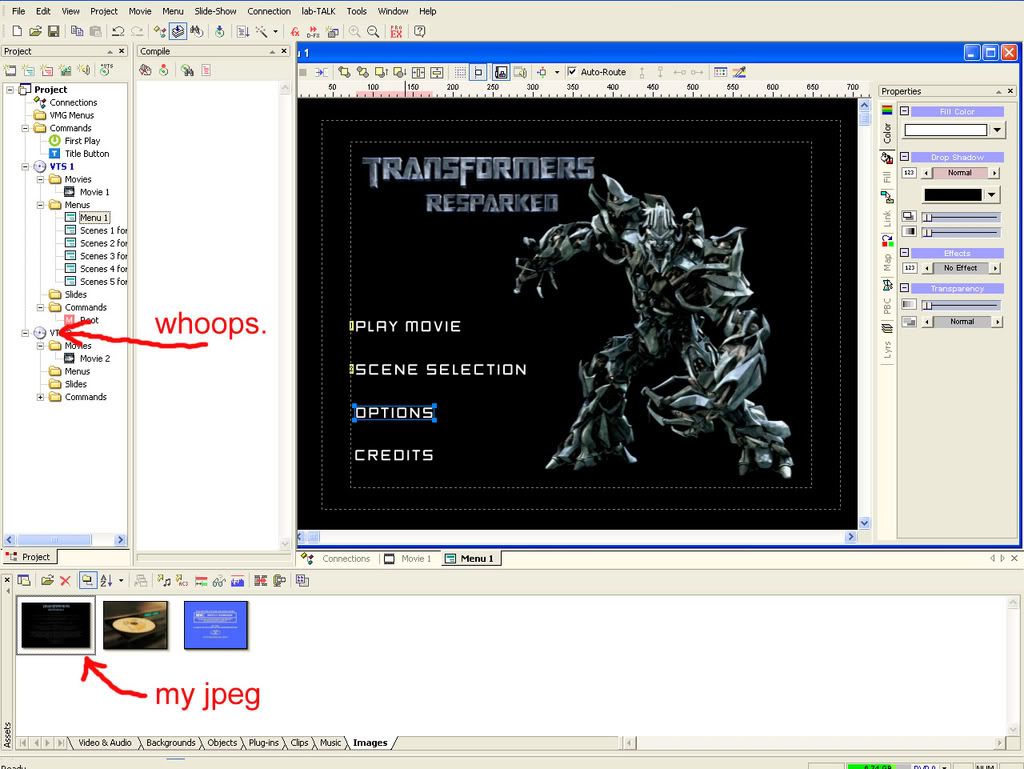The height and width of the screenshot is (769, 1024).
Task: Click the pink document icon in Compile panel
Action: tap(206, 70)
